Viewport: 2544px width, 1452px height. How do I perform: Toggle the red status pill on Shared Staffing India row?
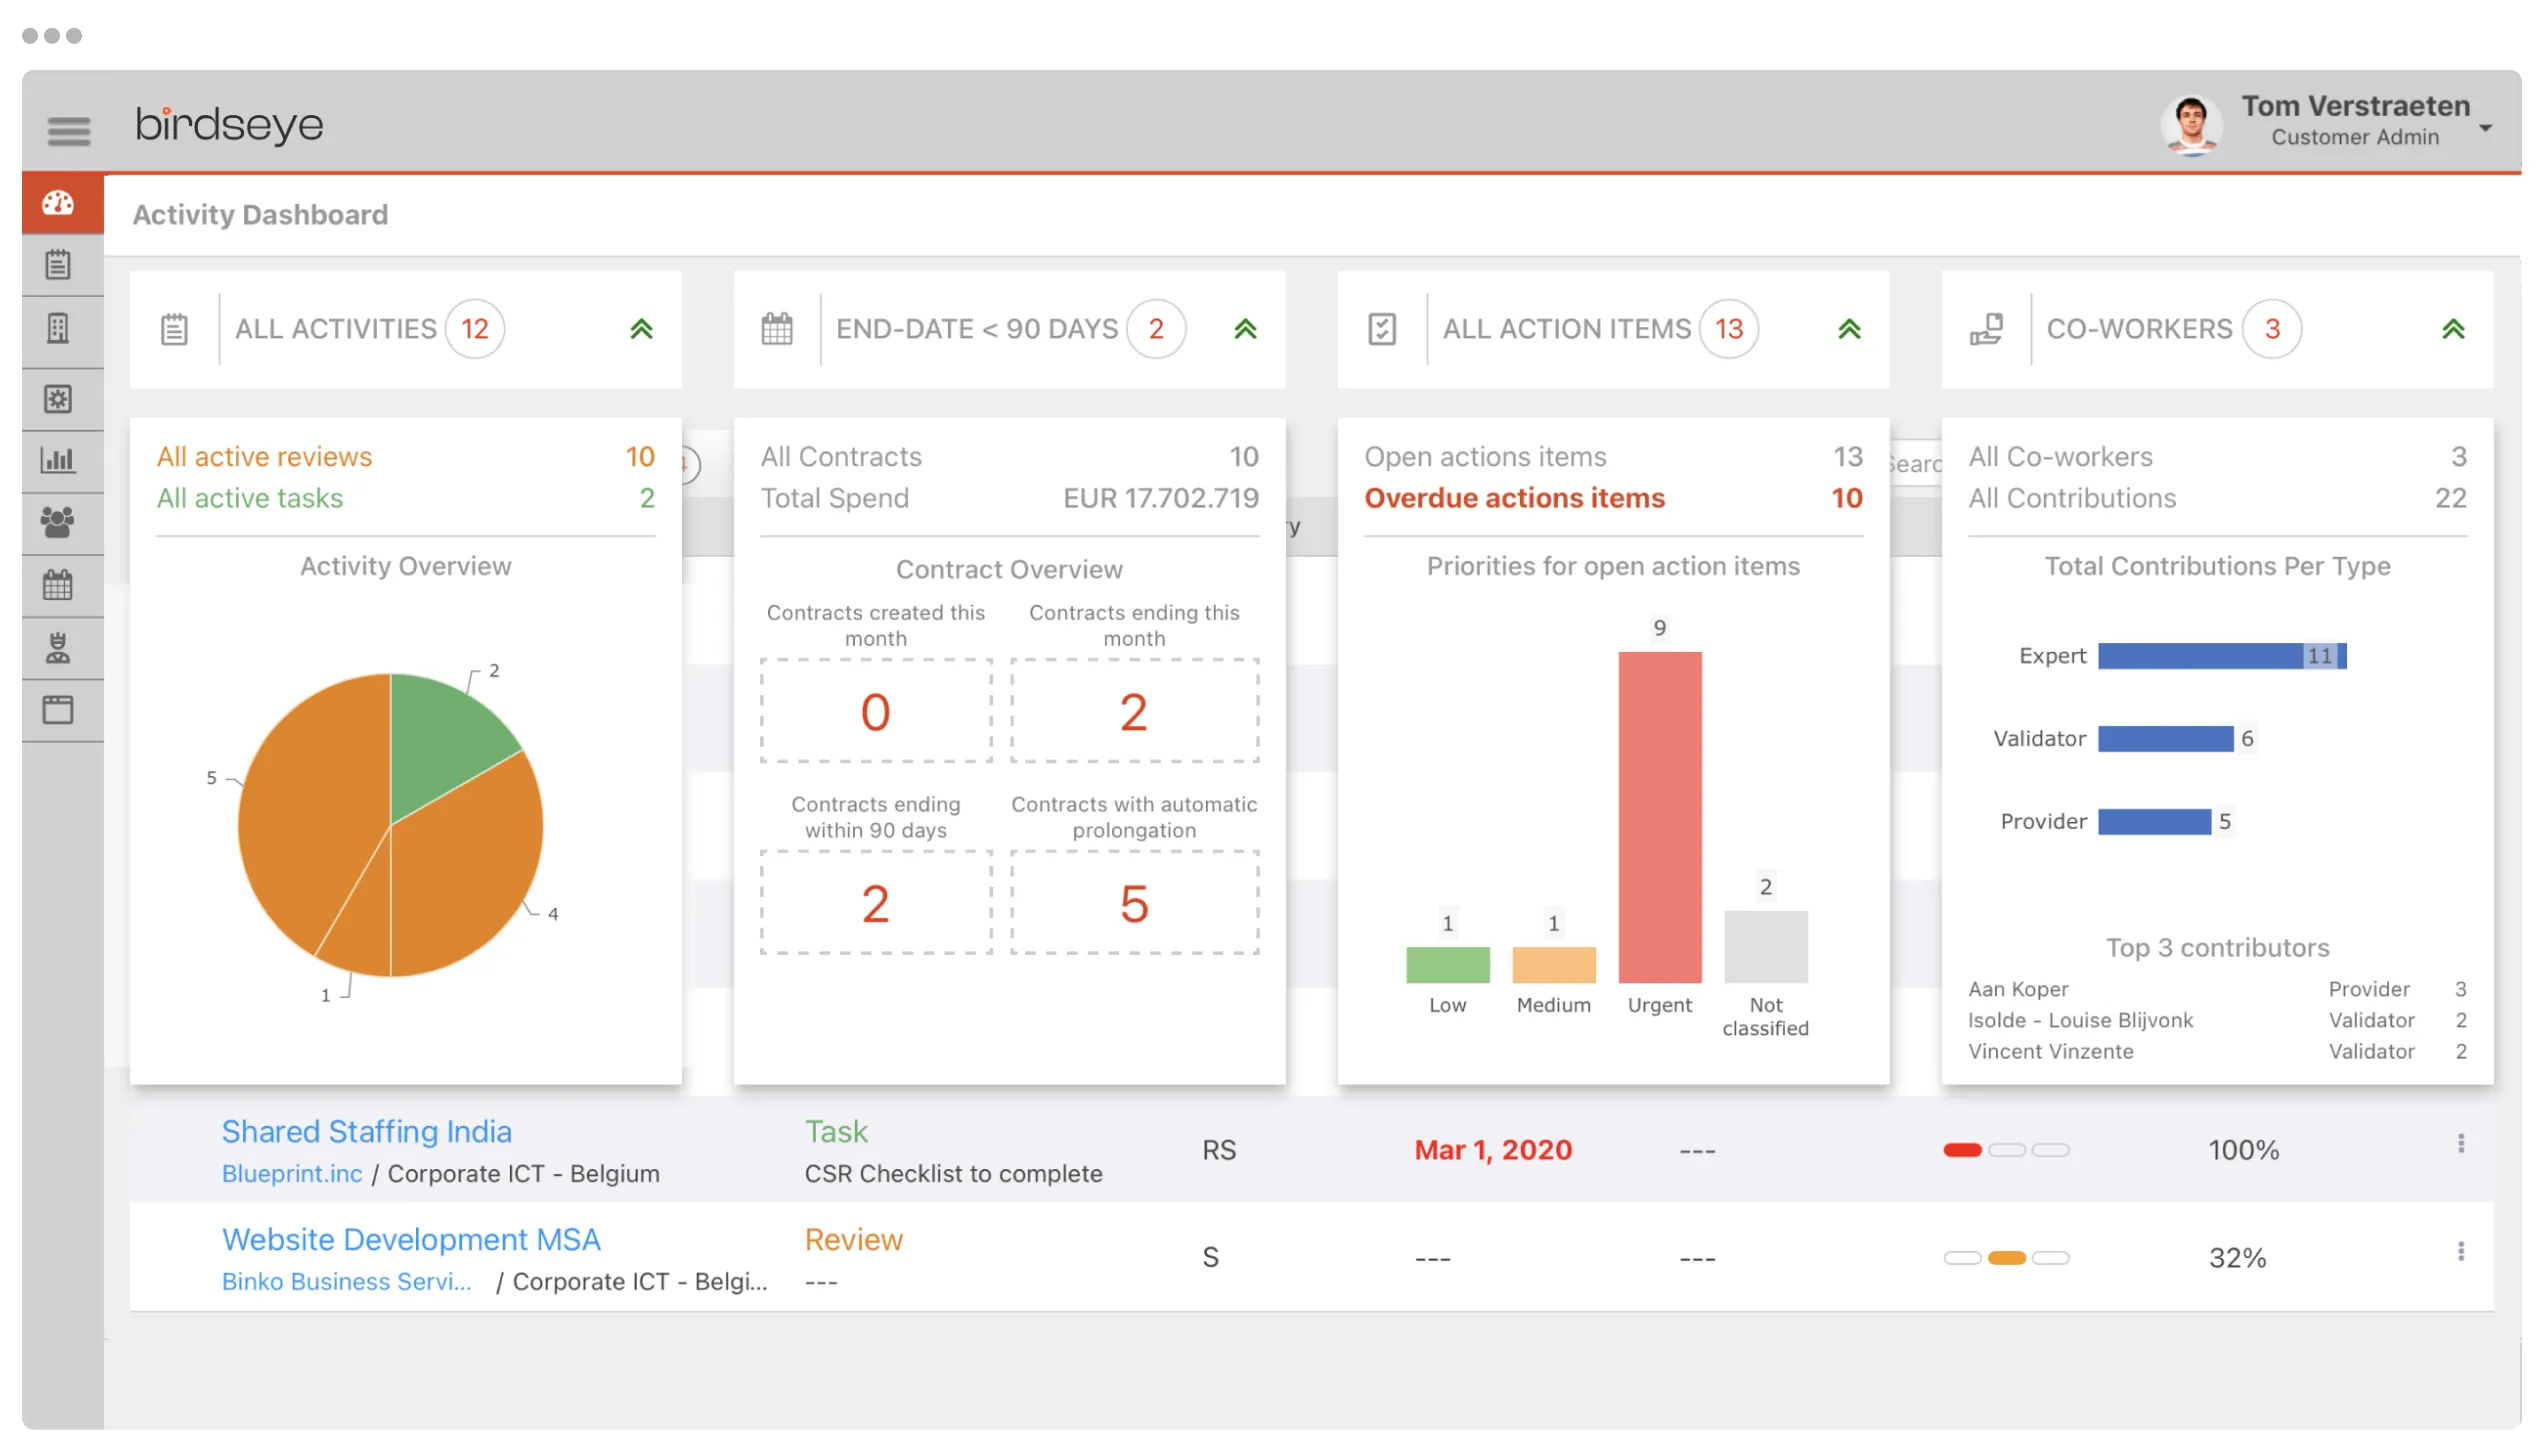1962,1150
